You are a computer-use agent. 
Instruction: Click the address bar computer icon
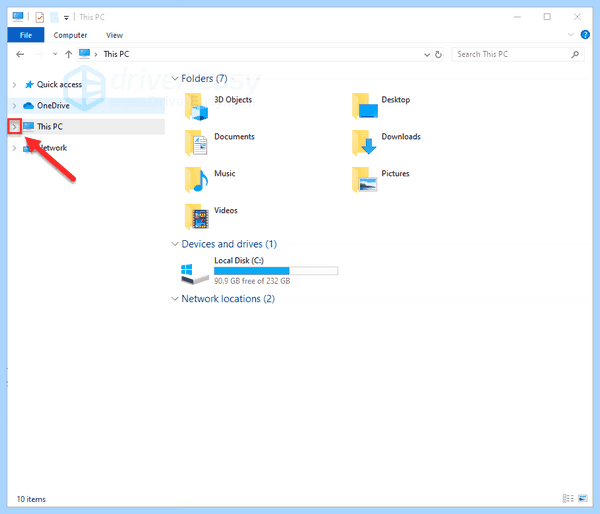85,54
